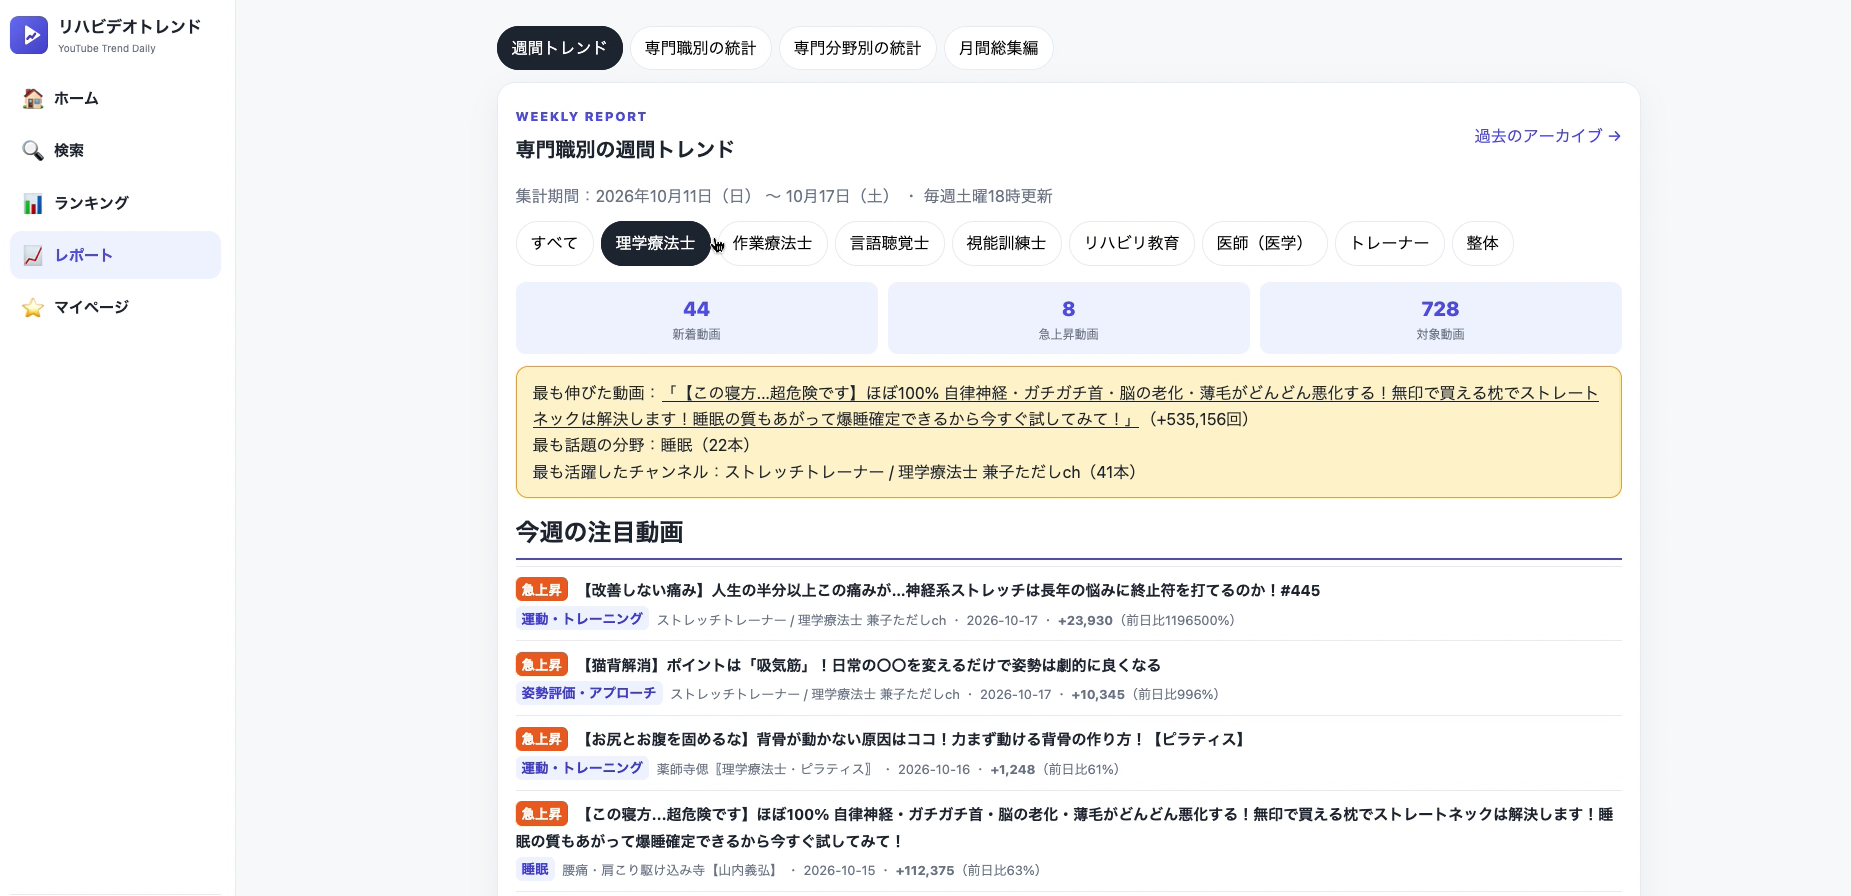Click the +23,930 view increase value
Viewport: 1851px width, 896px height.
tap(1085, 620)
